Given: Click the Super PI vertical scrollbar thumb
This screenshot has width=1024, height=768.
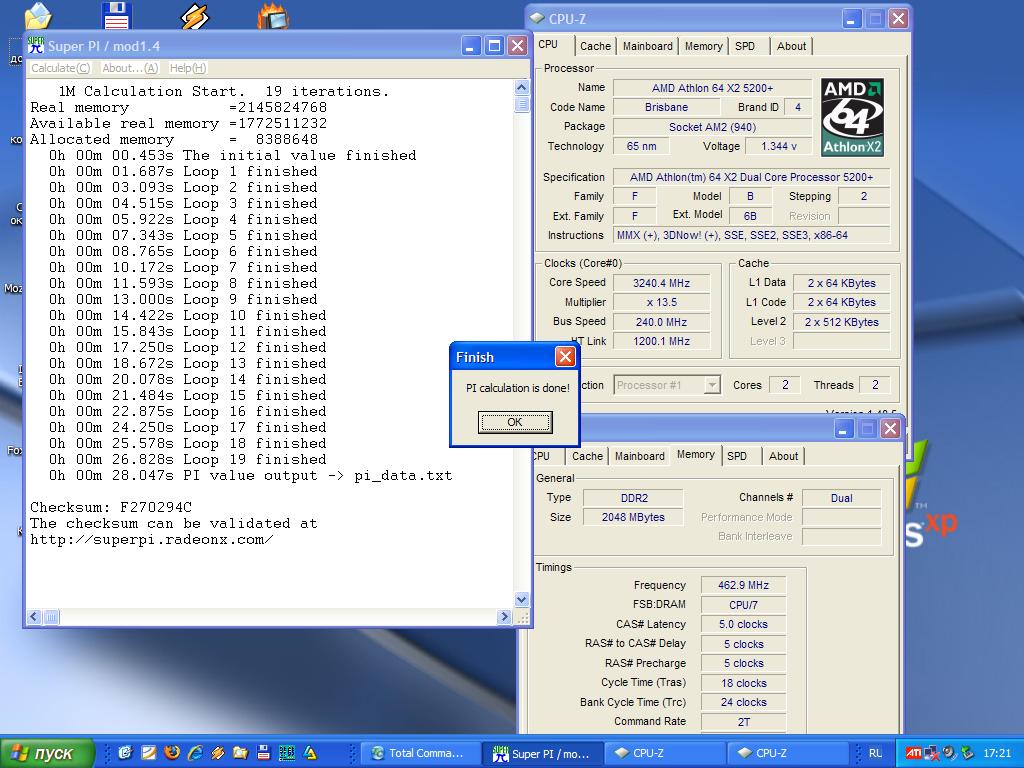Looking at the screenshot, I should tap(521, 104).
